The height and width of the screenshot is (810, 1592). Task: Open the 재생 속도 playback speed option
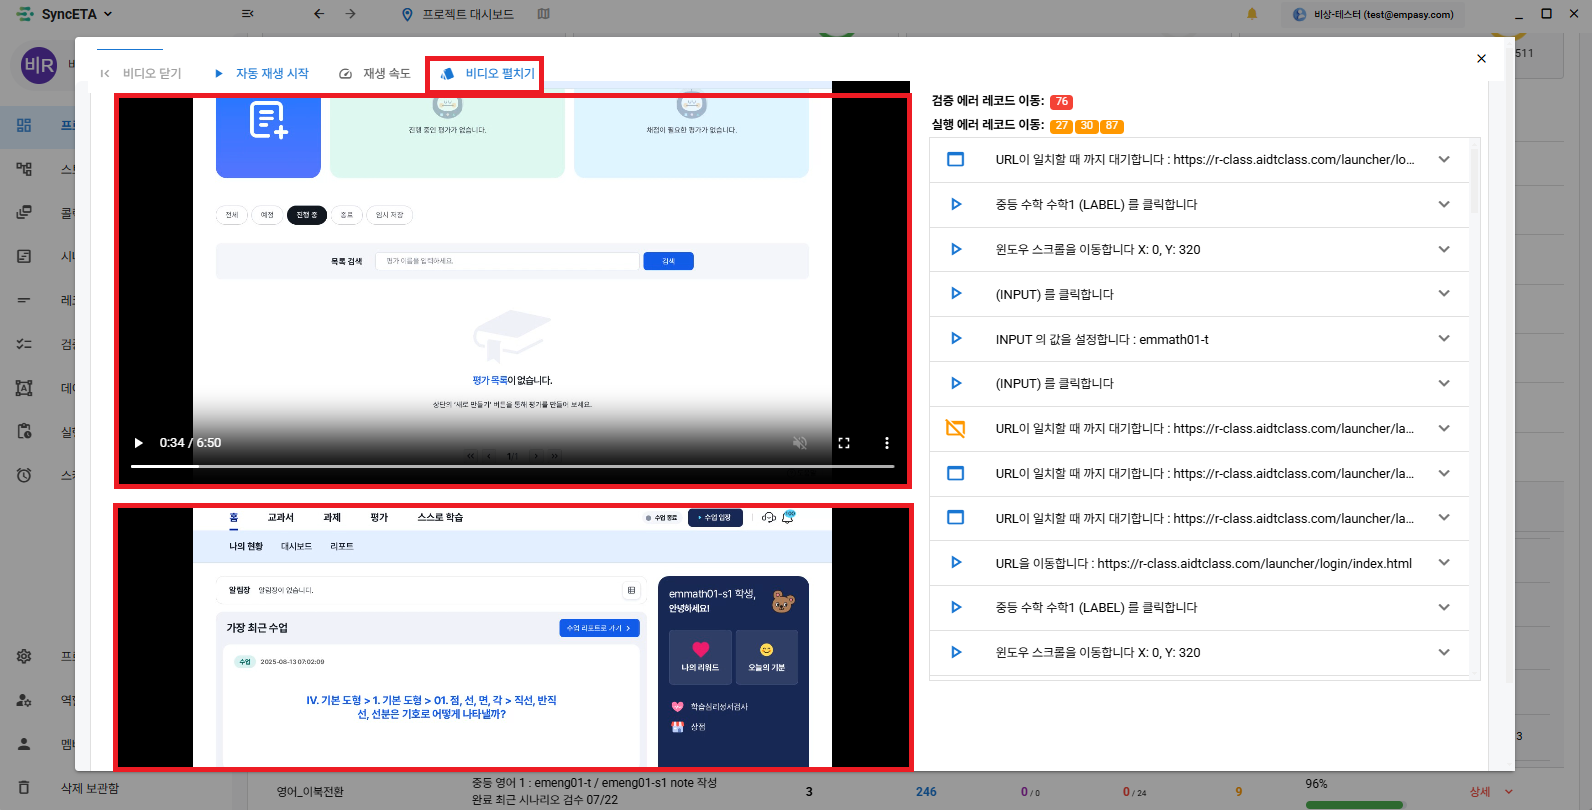pyautogui.click(x=375, y=74)
